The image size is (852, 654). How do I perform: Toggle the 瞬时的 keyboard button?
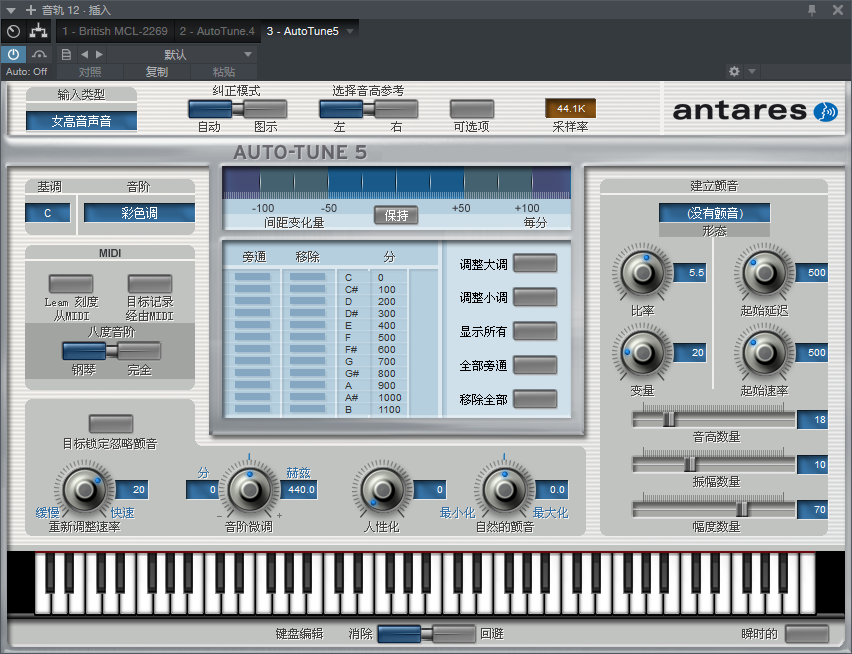coord(806,633)
